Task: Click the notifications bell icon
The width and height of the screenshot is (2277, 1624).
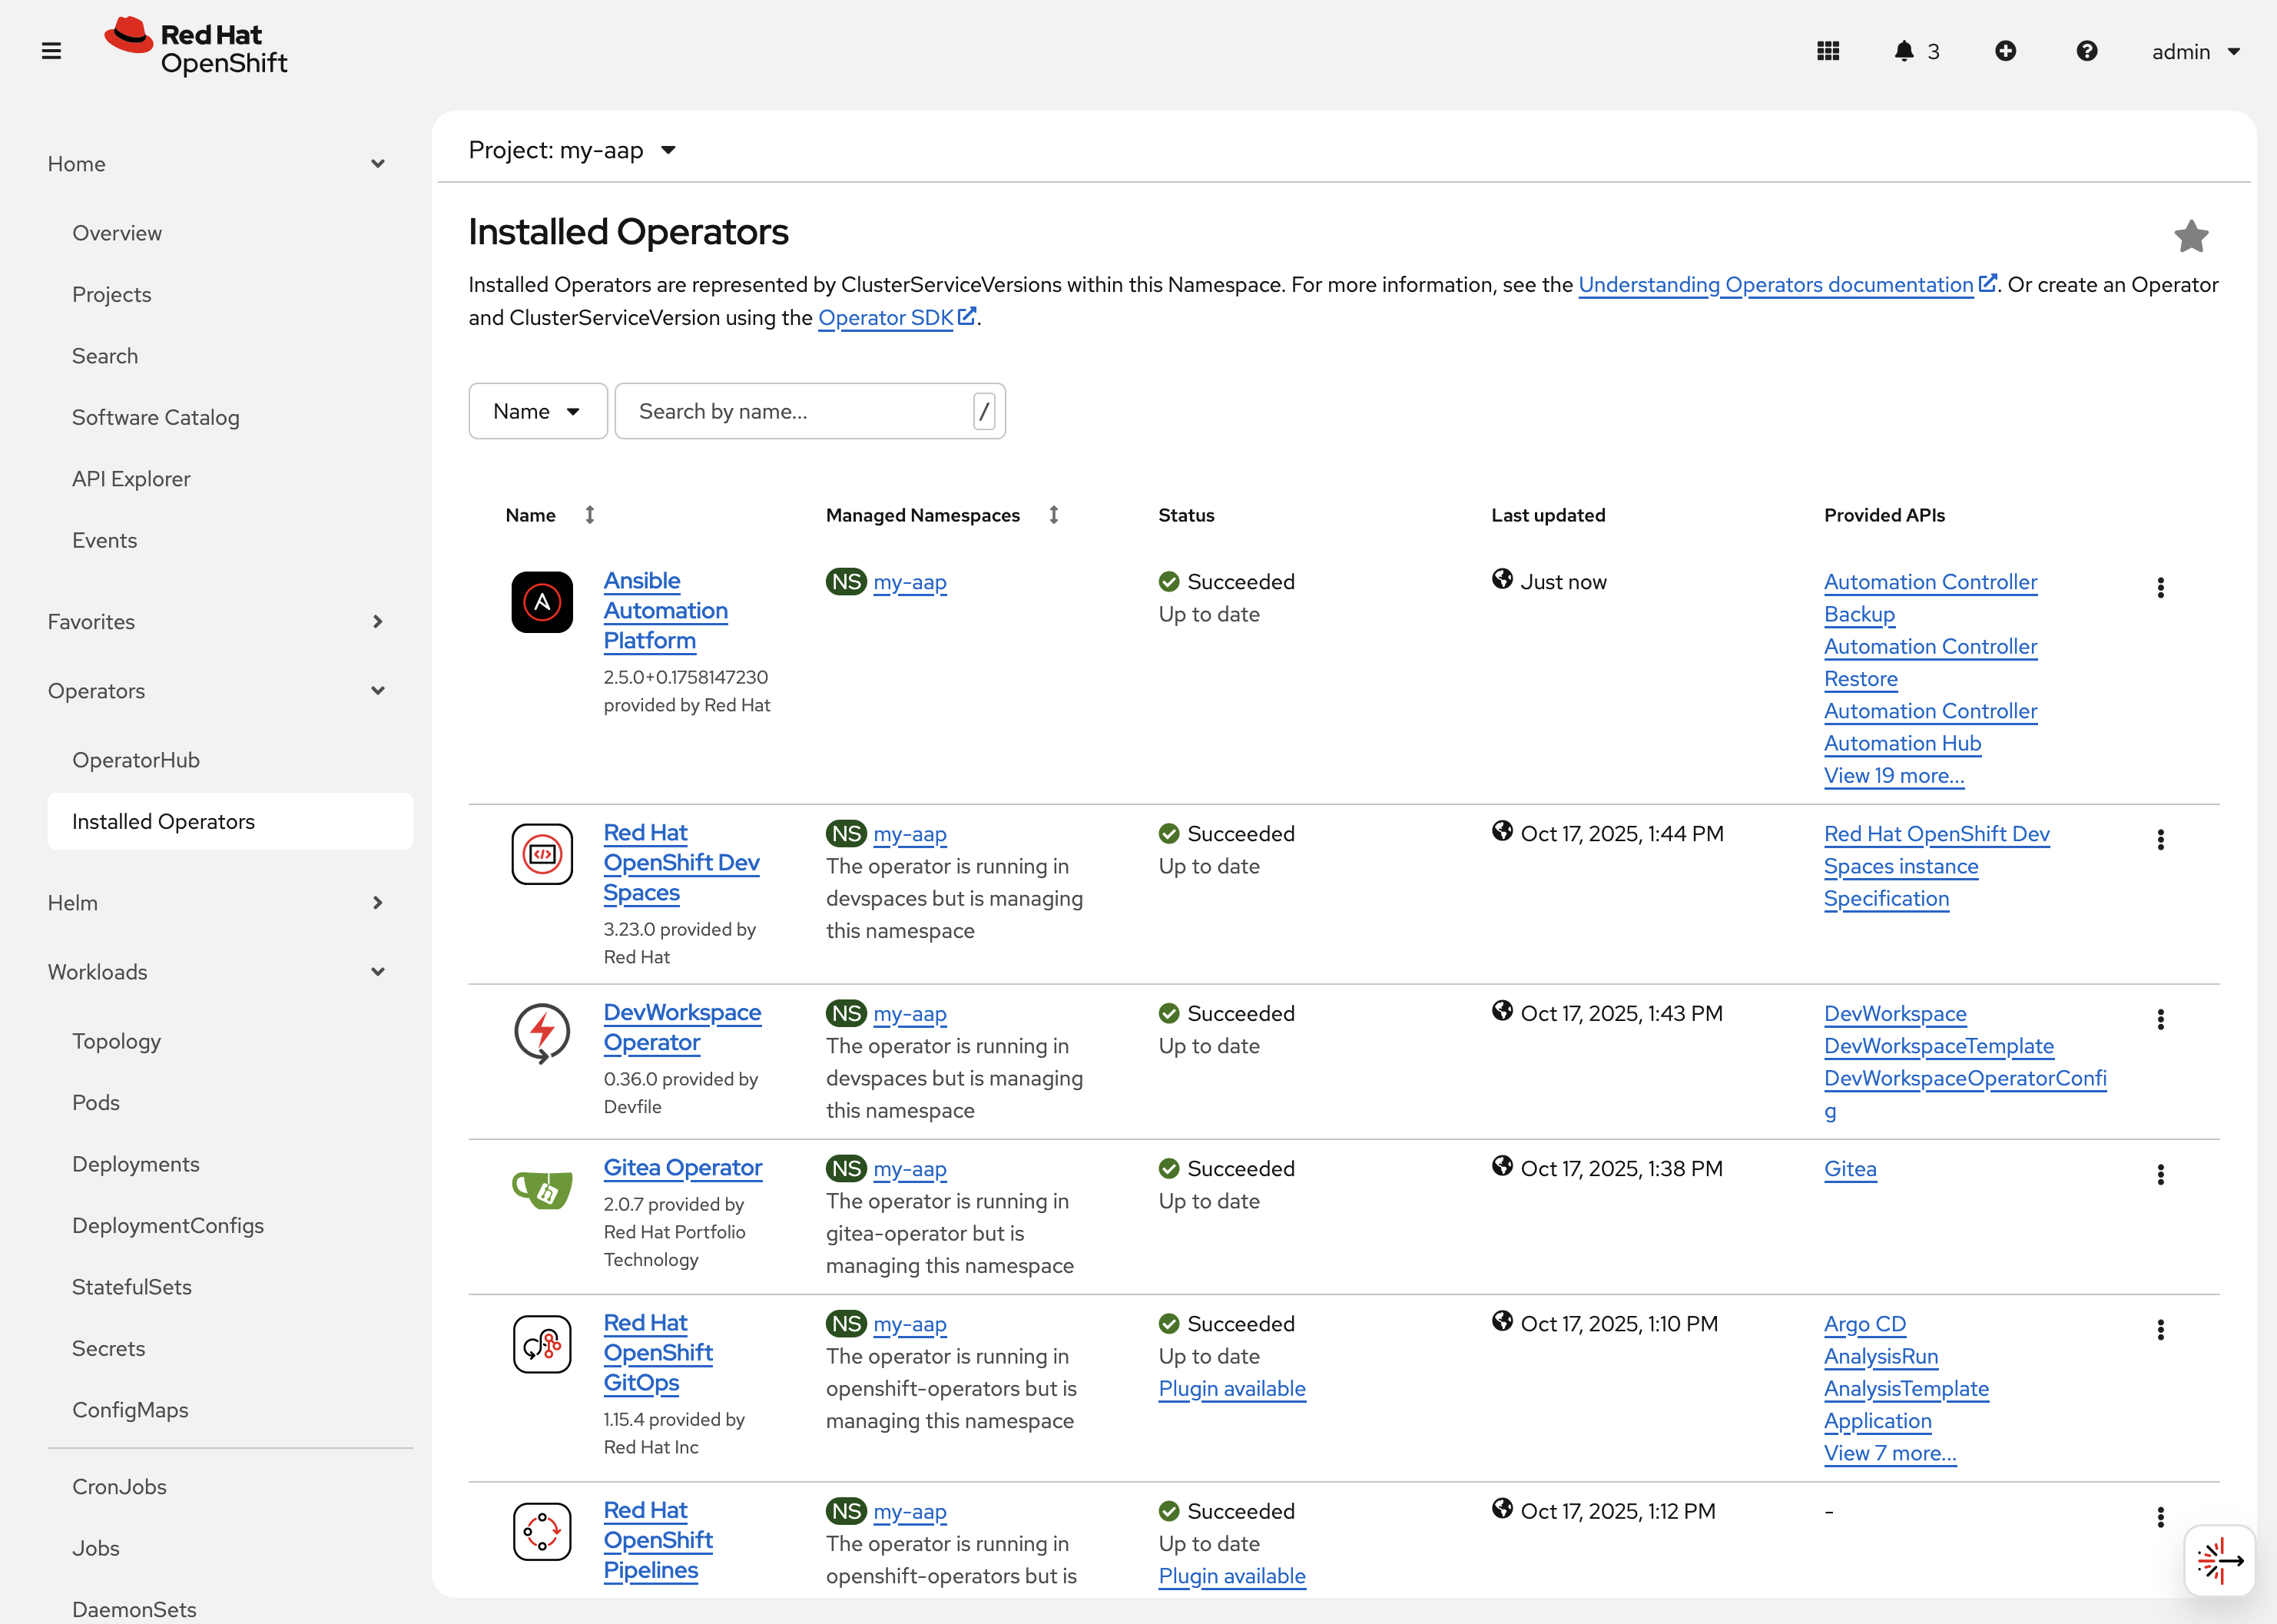Action: [1903, 51]
